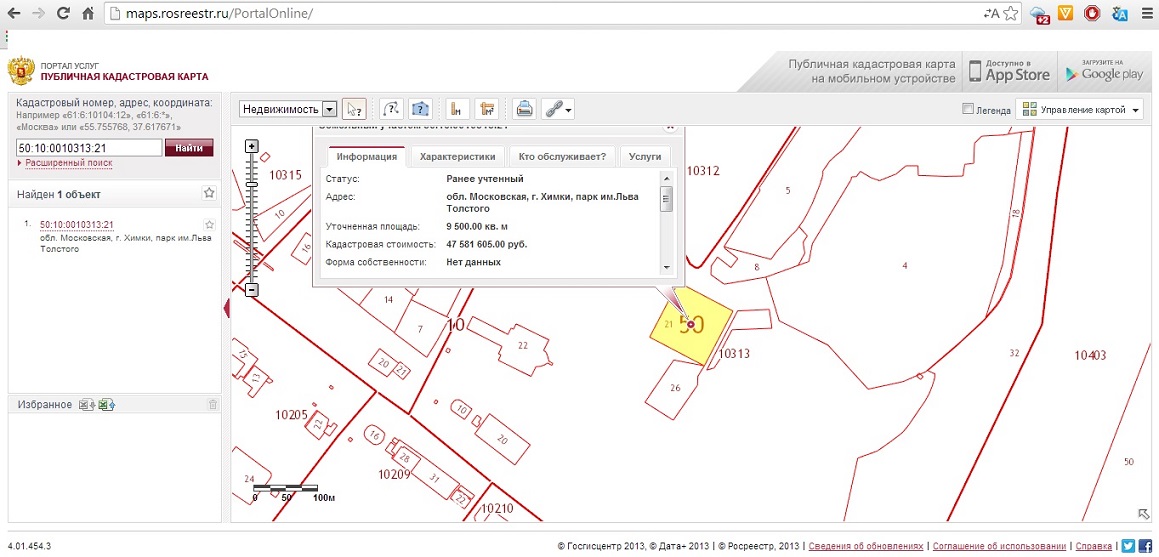Open Управление картой map control menu
Screen dimensions: 1159x557
tap(1079, 110)
